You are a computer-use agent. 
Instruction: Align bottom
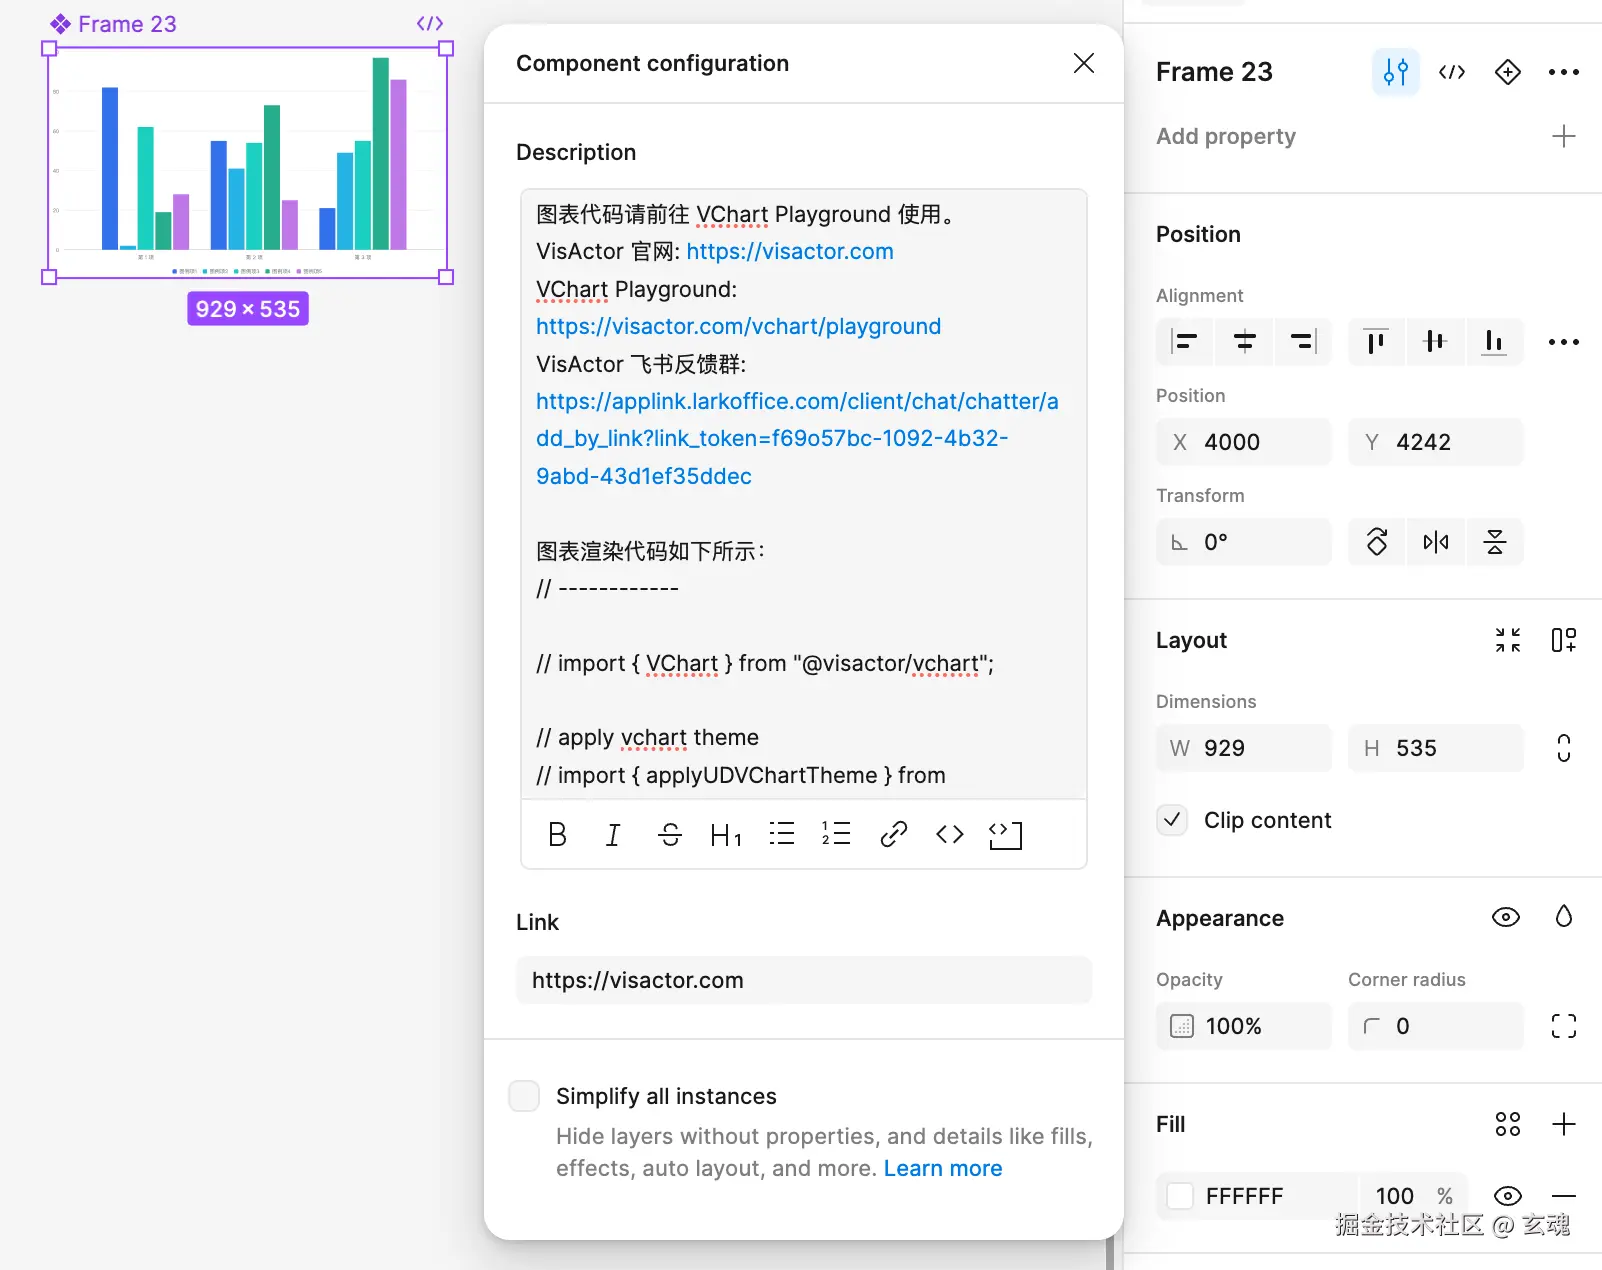1494,342
